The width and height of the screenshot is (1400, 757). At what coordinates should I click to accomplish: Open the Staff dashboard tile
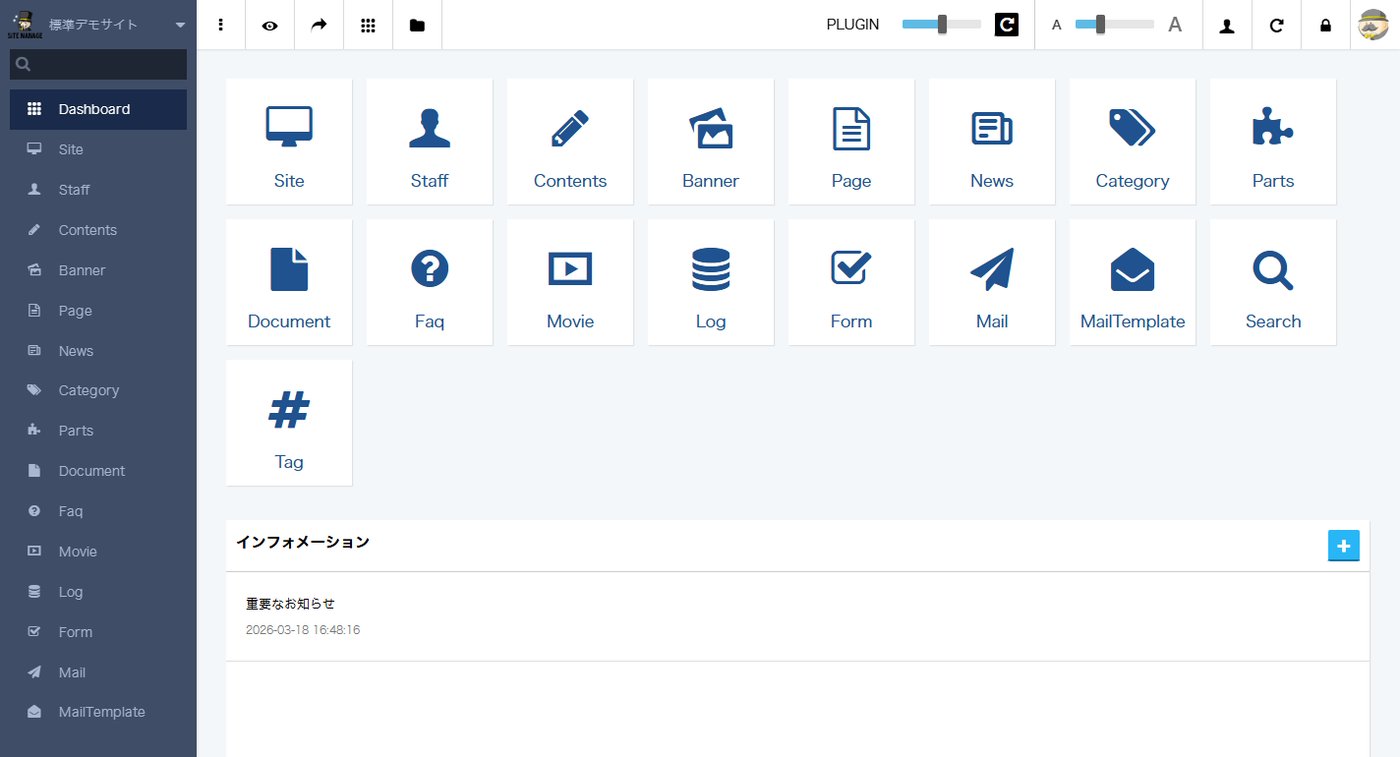429,141
